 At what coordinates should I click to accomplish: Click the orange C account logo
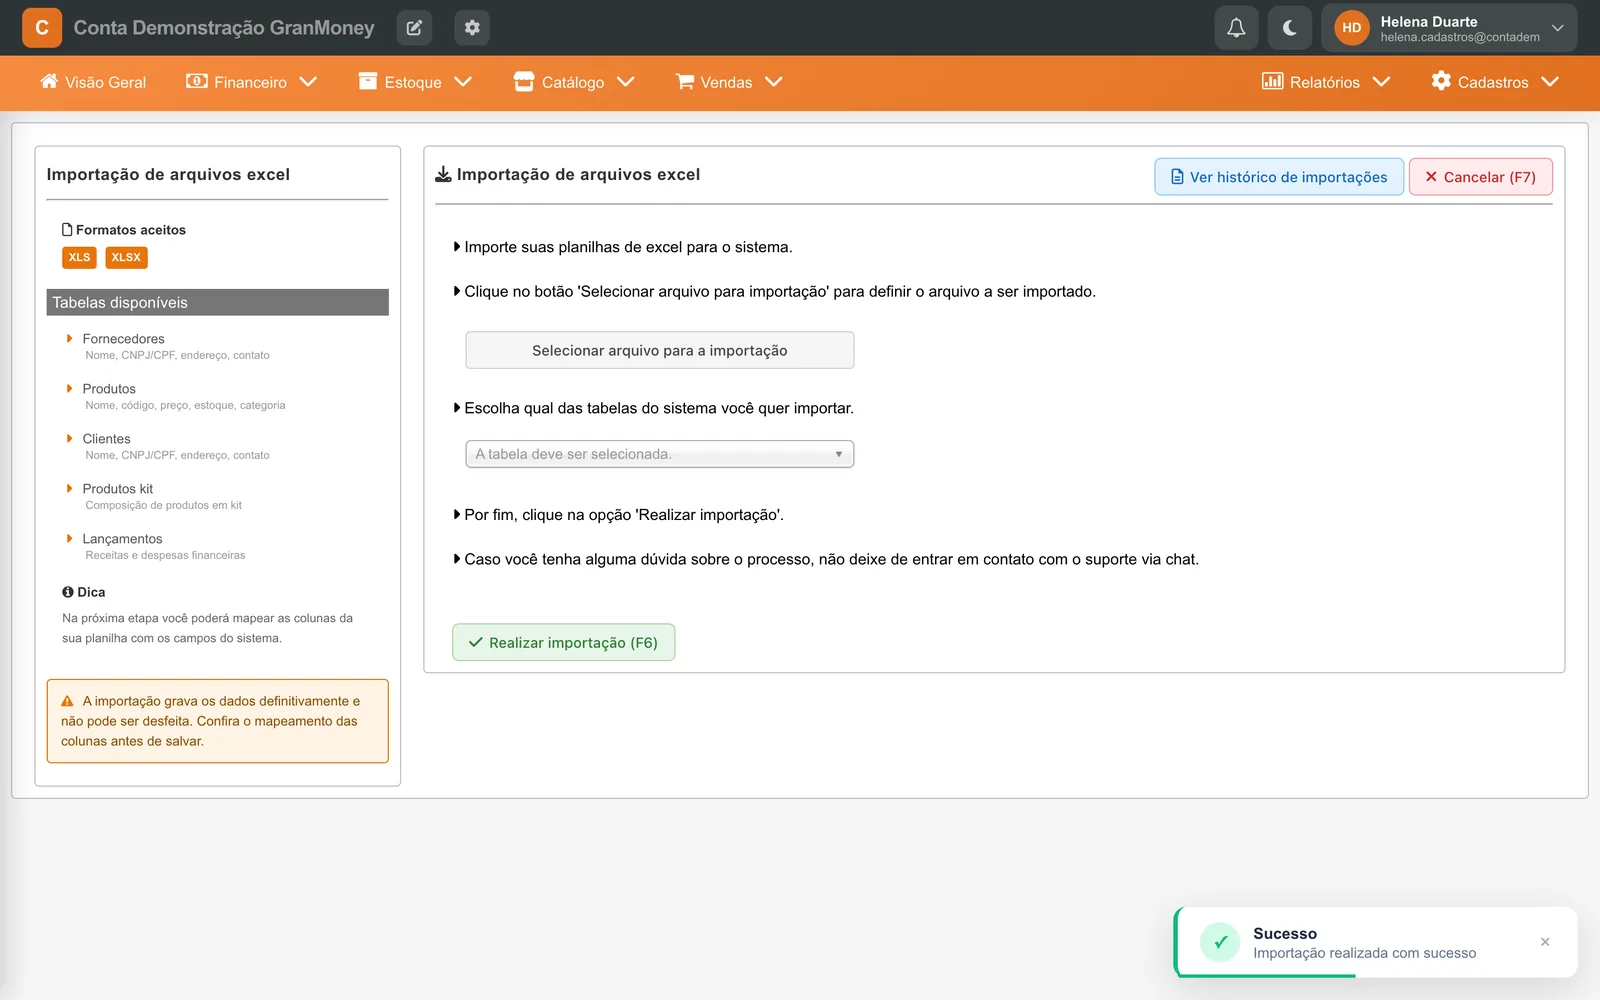pyautogui.click(x=42, y=28)
